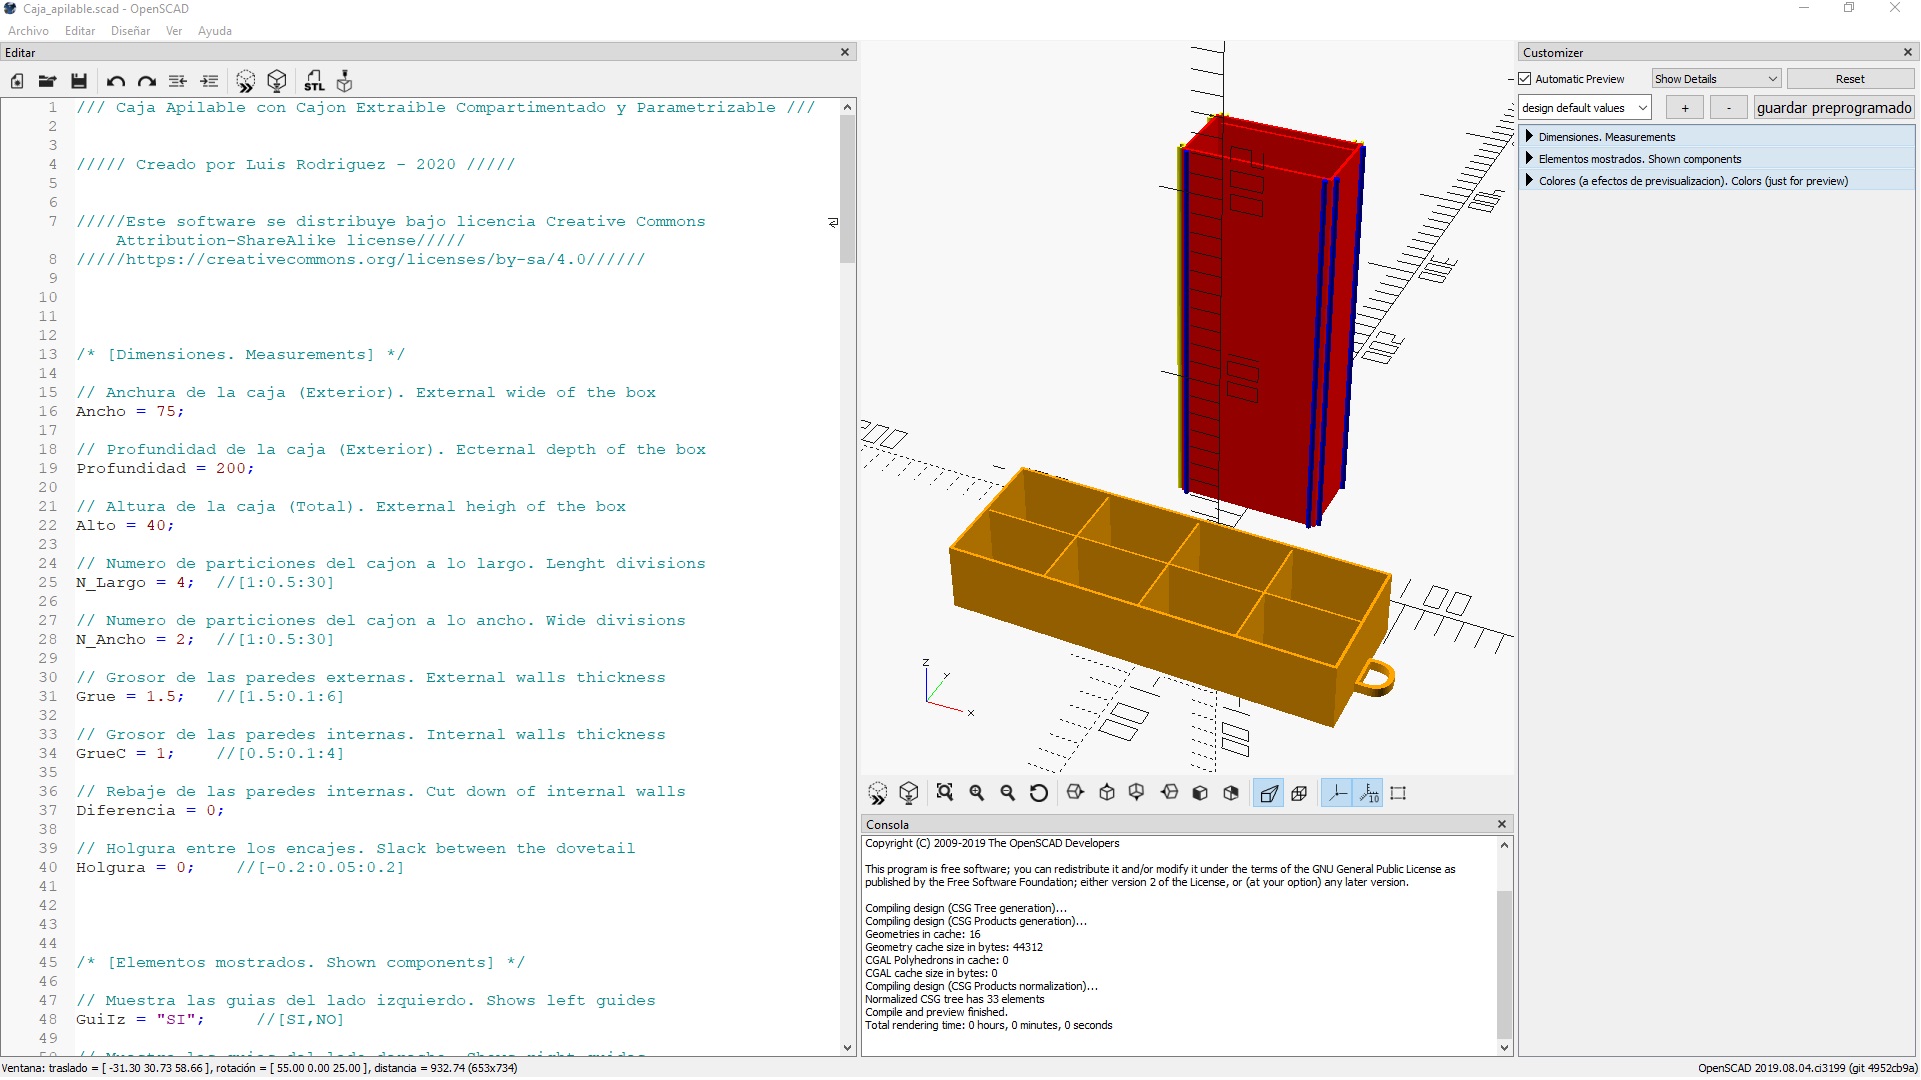Close the Editar editor panel

point(845,52)
